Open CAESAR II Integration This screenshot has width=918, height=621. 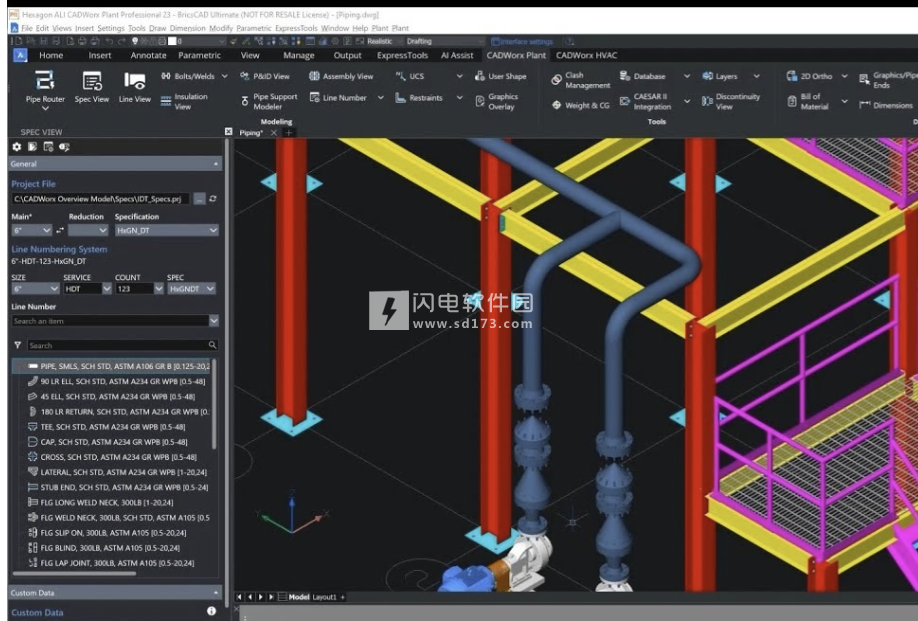pos(646,101)
